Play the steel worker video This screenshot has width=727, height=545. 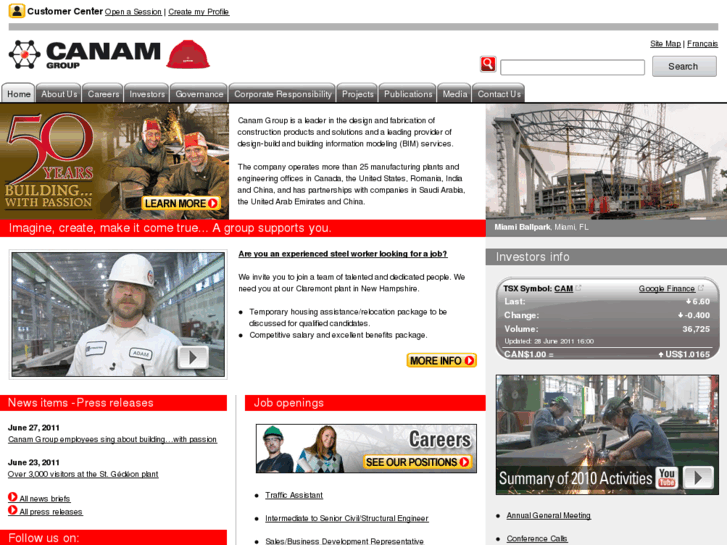coord(192,358)
